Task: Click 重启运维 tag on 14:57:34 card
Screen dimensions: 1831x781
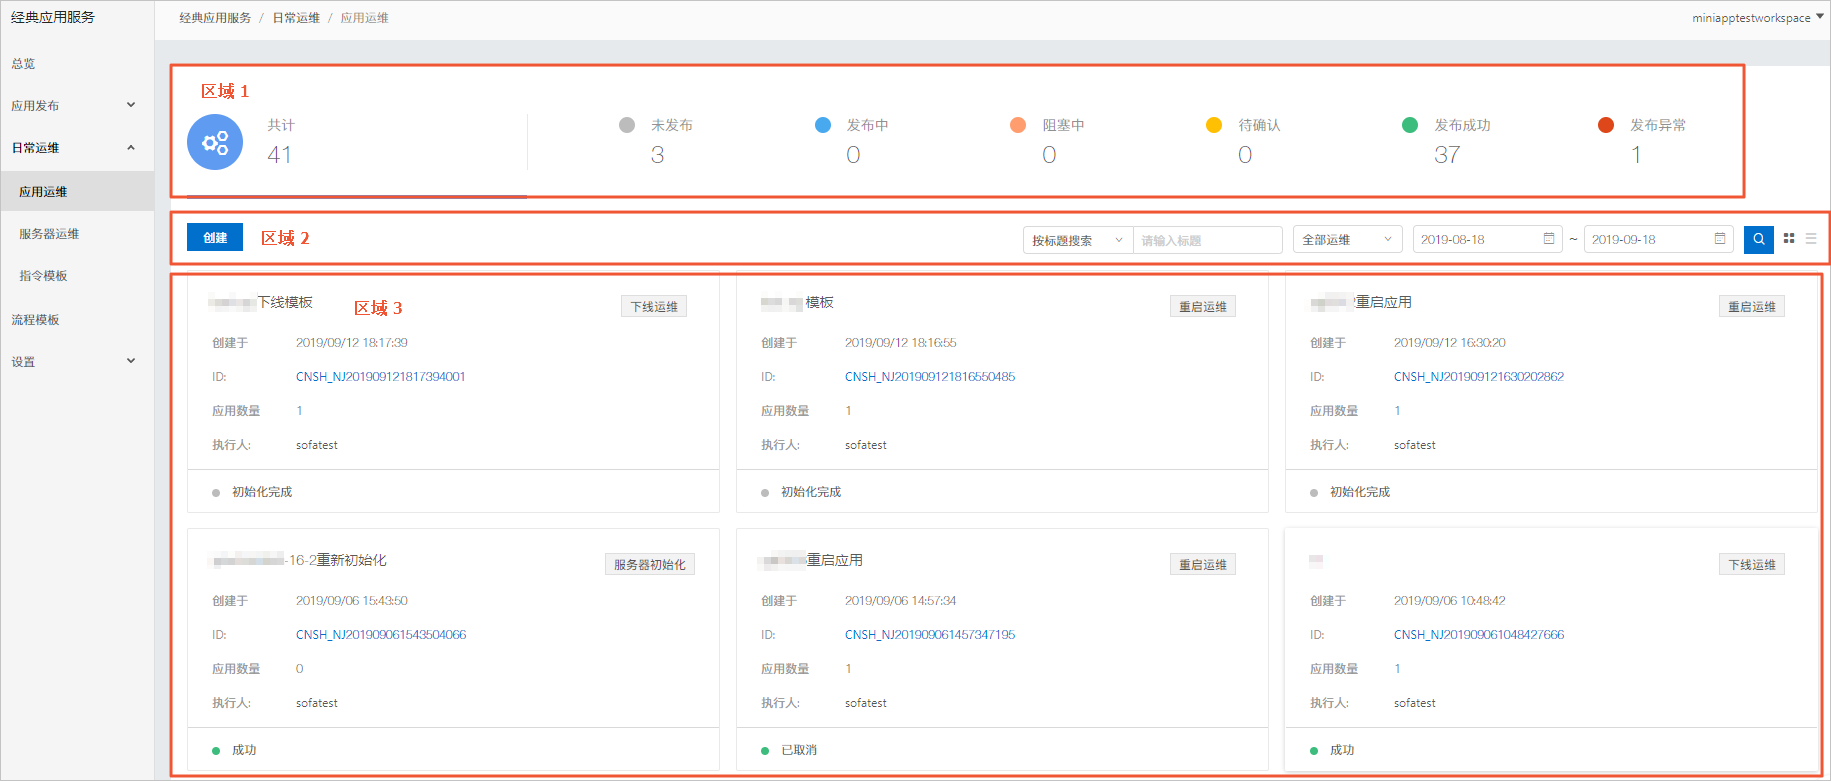Action: [1203, 565]
